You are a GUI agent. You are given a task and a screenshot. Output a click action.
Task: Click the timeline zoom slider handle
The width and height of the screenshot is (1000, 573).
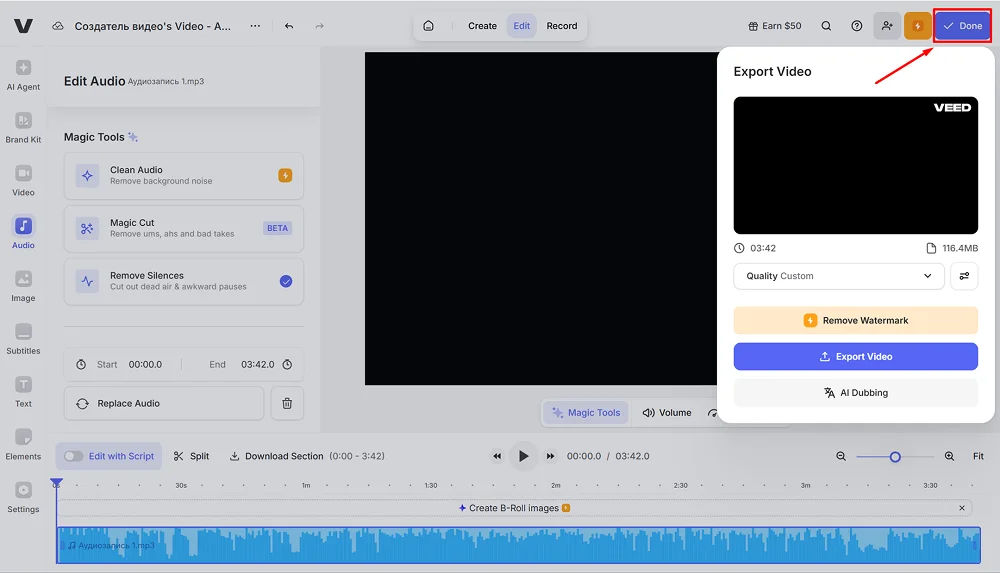coord(895,456)
